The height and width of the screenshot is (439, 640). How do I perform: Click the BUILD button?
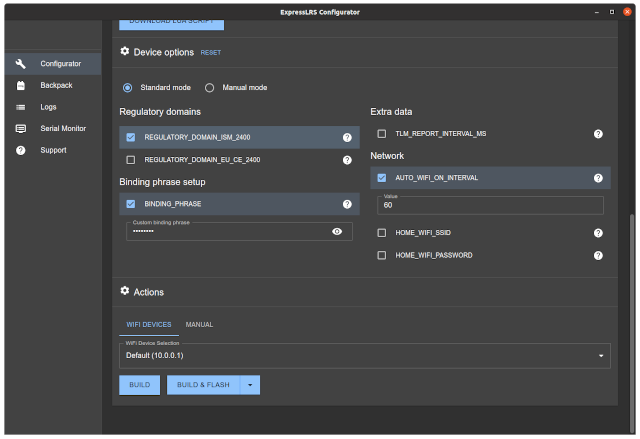click(140, 385)
